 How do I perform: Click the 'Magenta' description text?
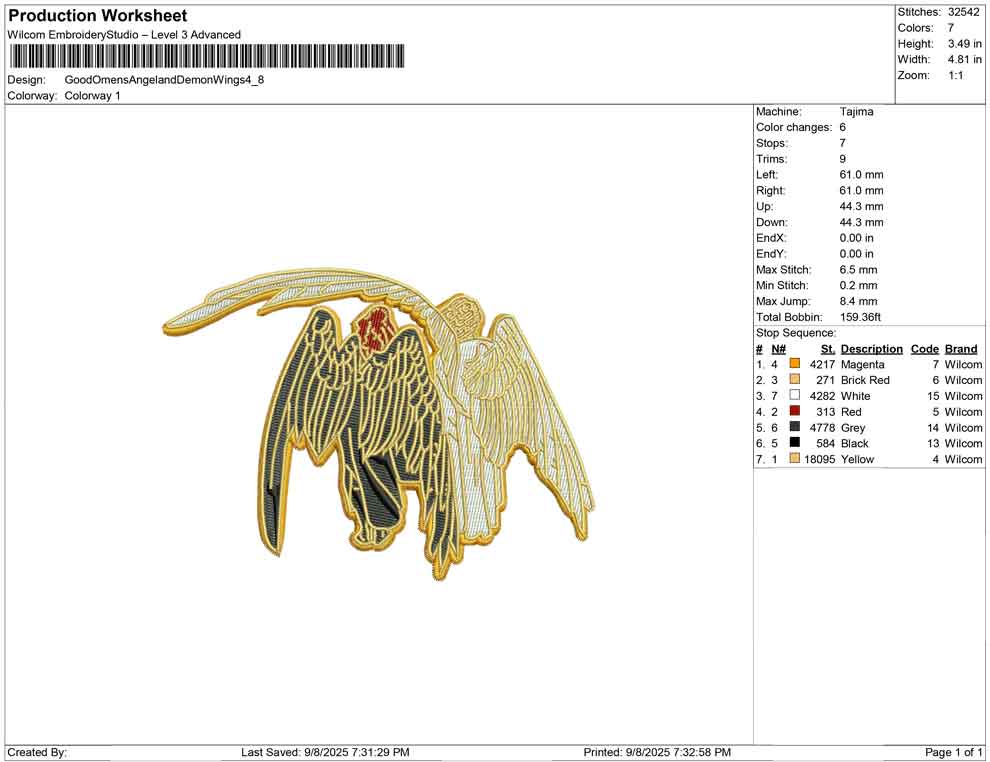(862, 364)
